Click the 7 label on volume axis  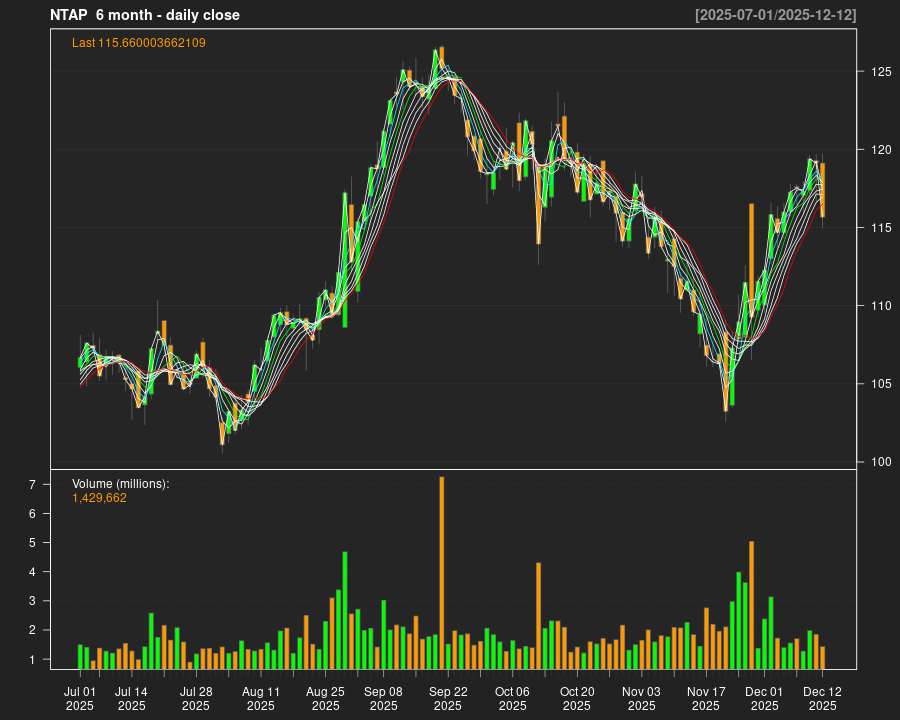coord(60,485)
